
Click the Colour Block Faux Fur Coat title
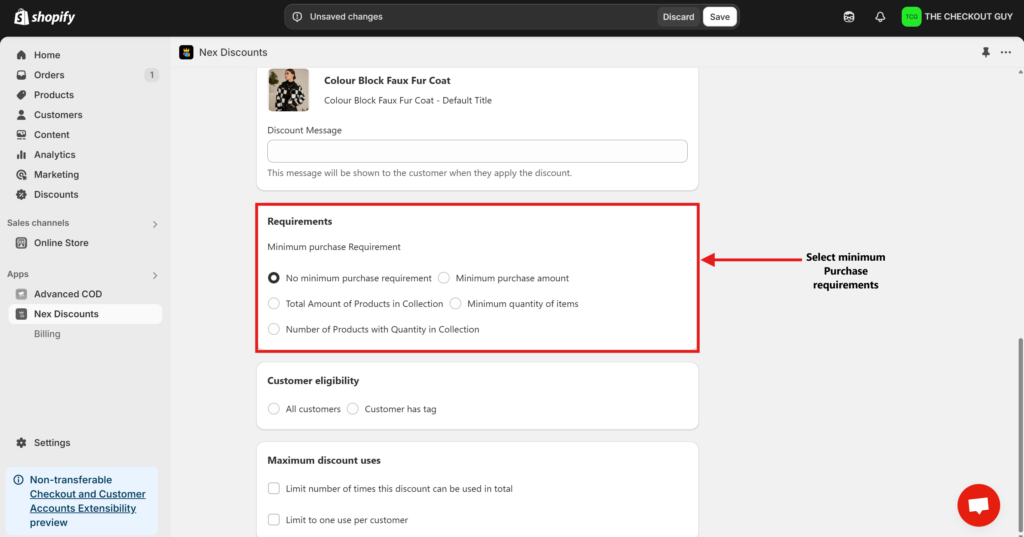point(387,80)
